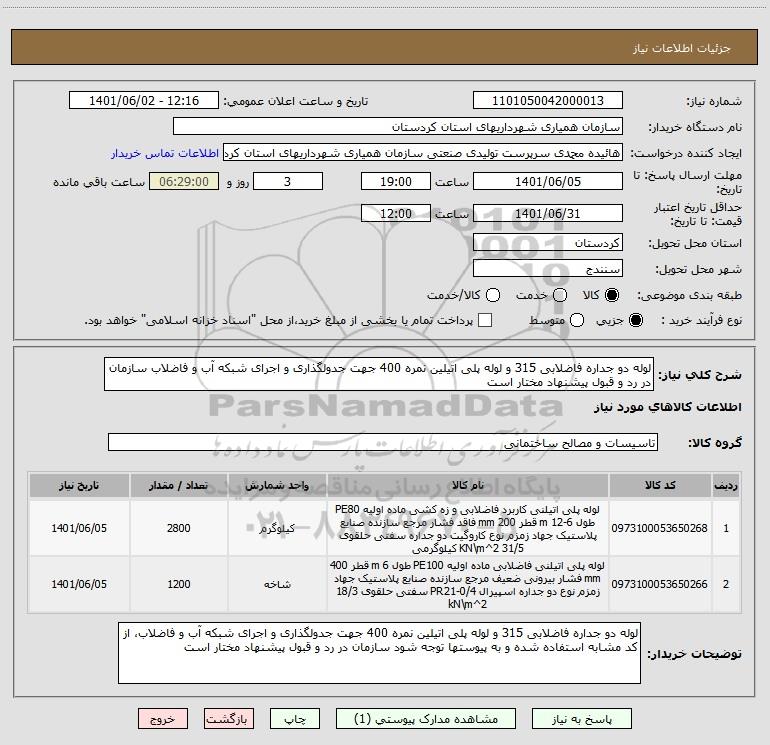Click the کد کالا column header
This screenshot has height=745, width=770.
(x=660, y=485)
